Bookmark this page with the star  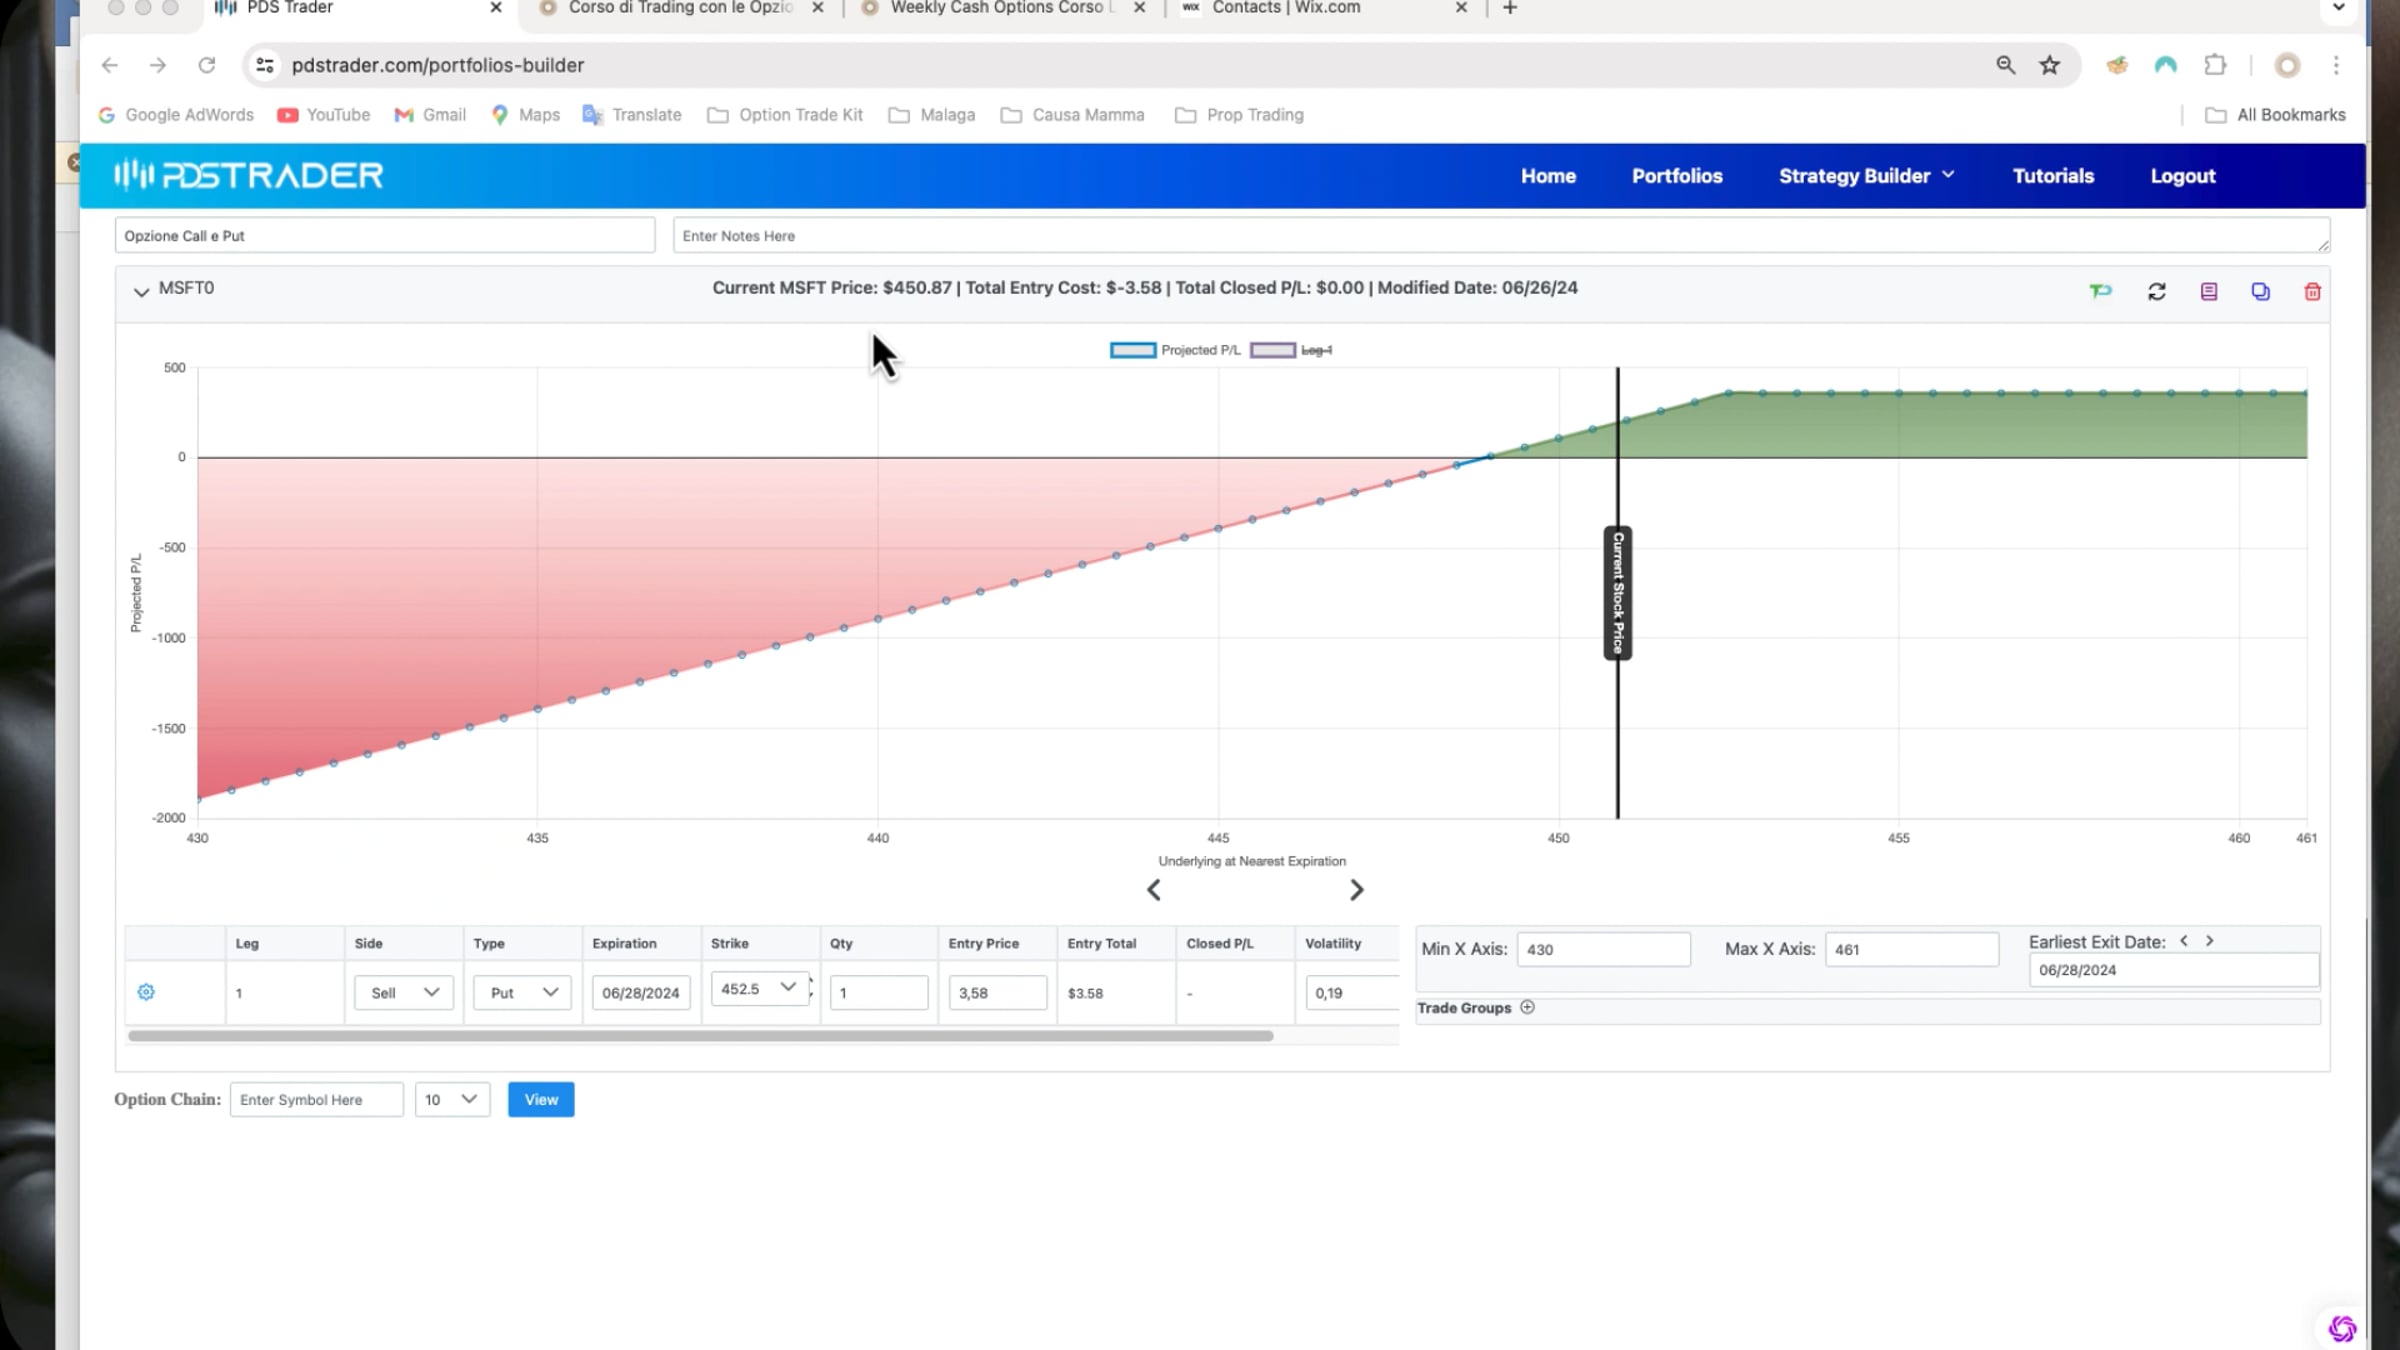pyautogui.click(x=2050, y=65)
